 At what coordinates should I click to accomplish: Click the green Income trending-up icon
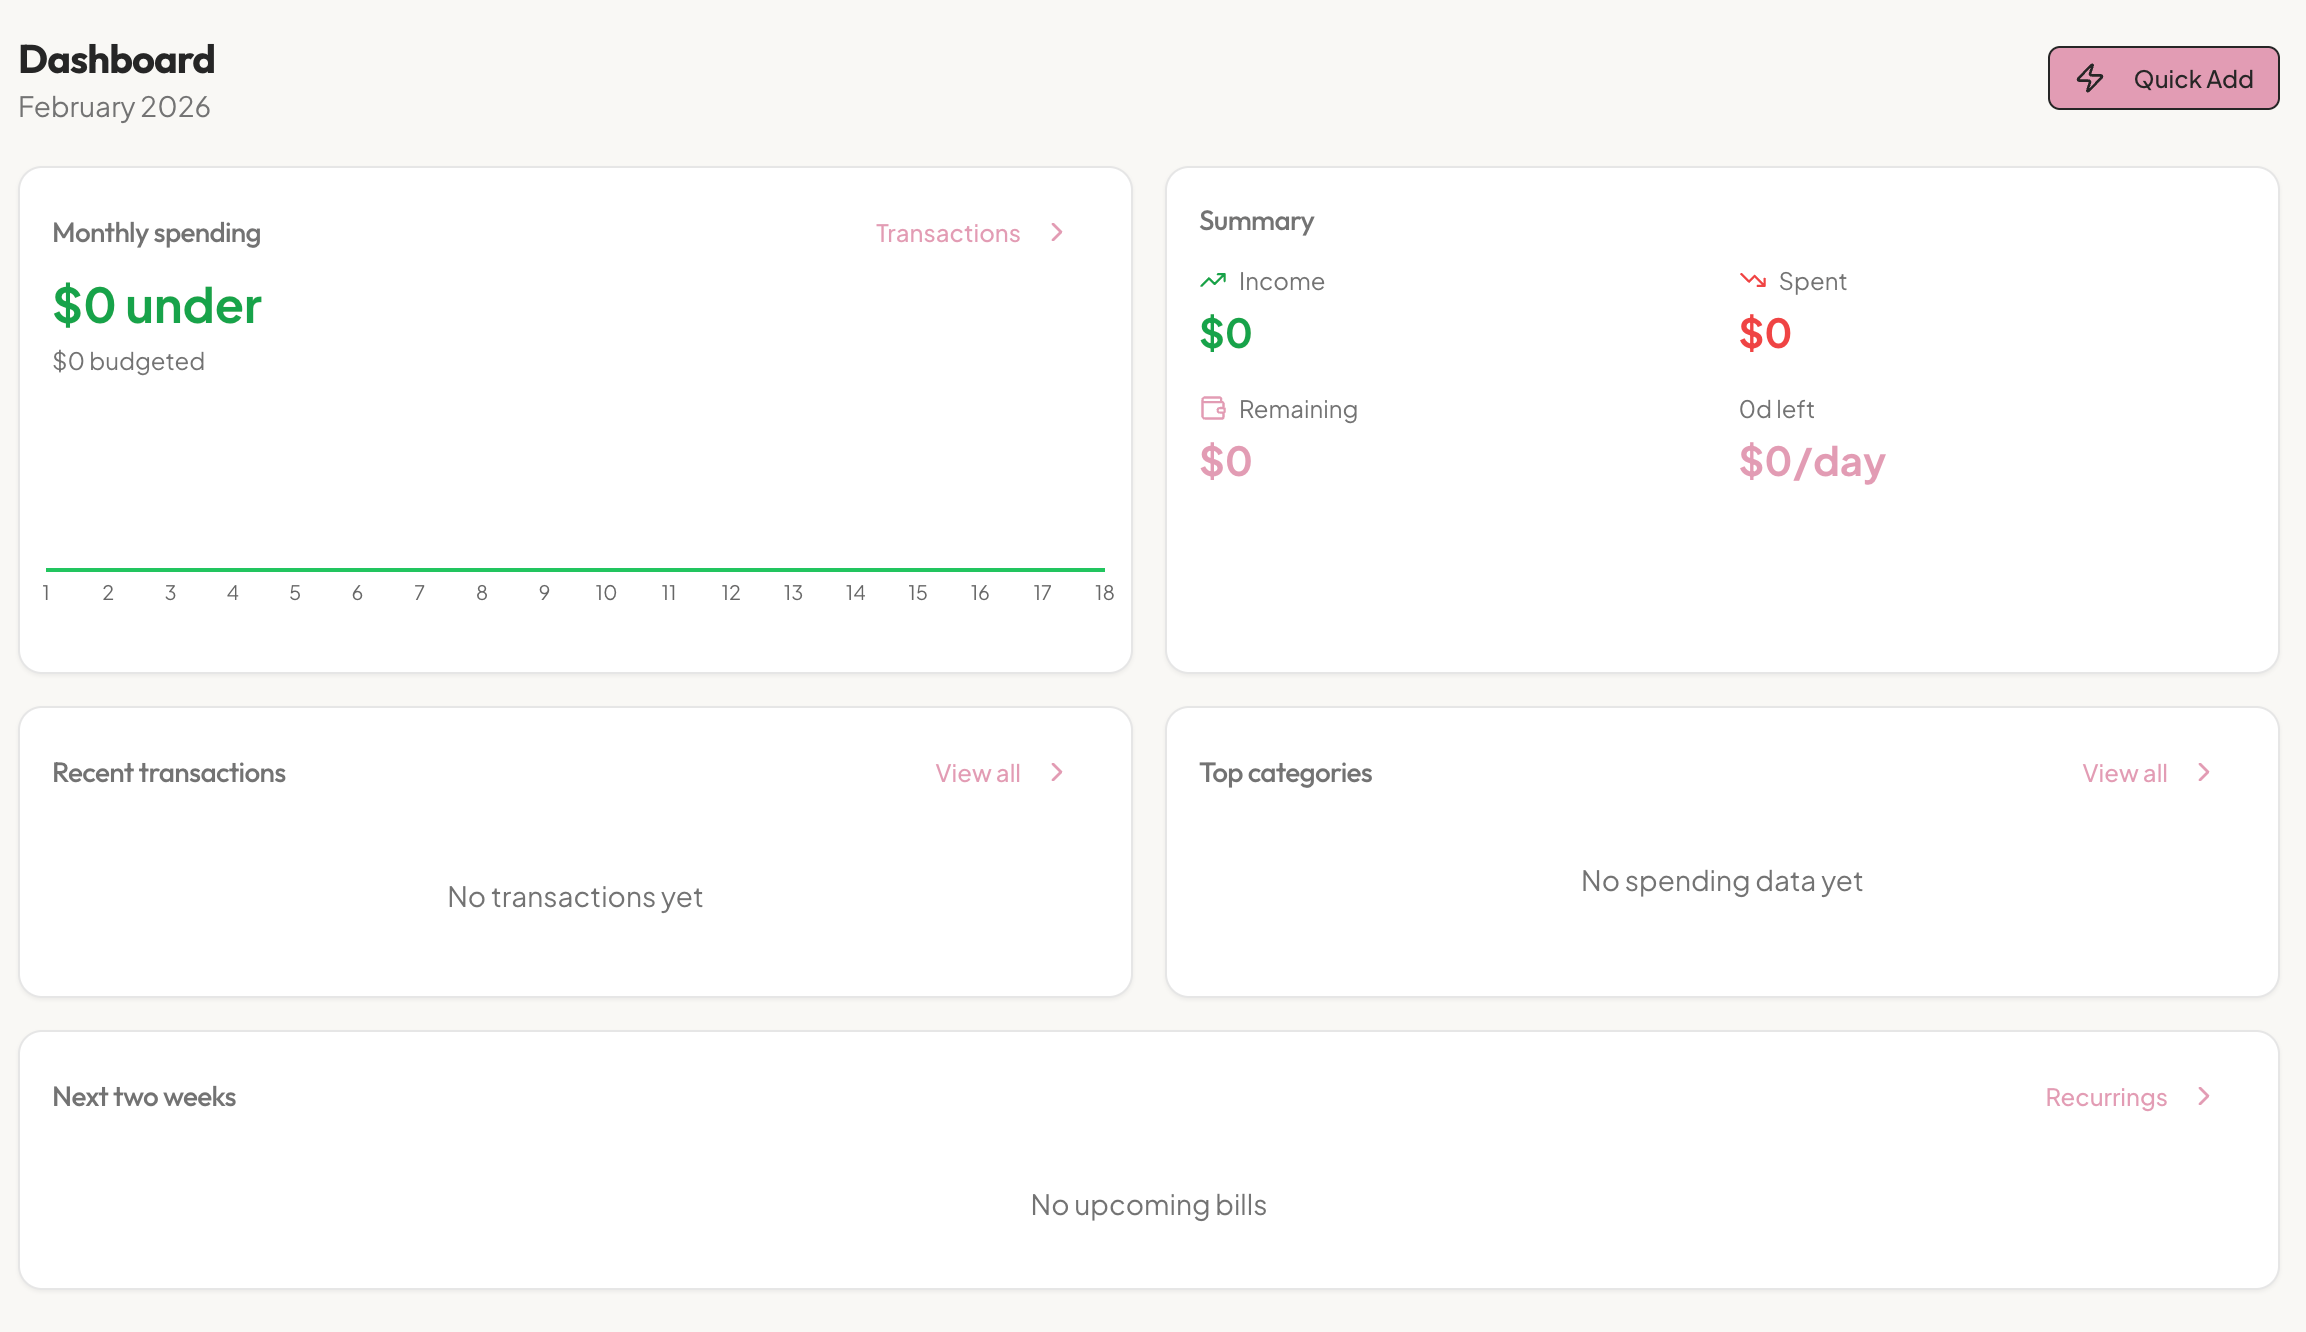1212,281
